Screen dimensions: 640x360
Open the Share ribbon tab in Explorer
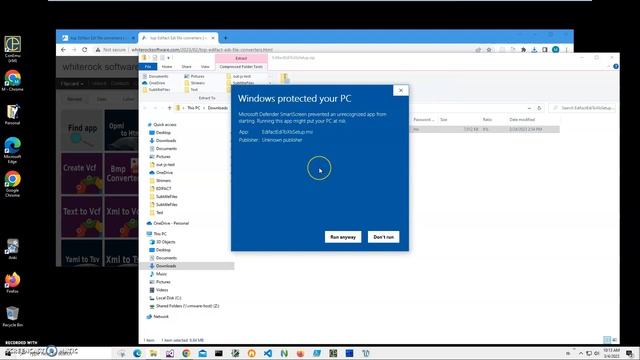[186, 67]
